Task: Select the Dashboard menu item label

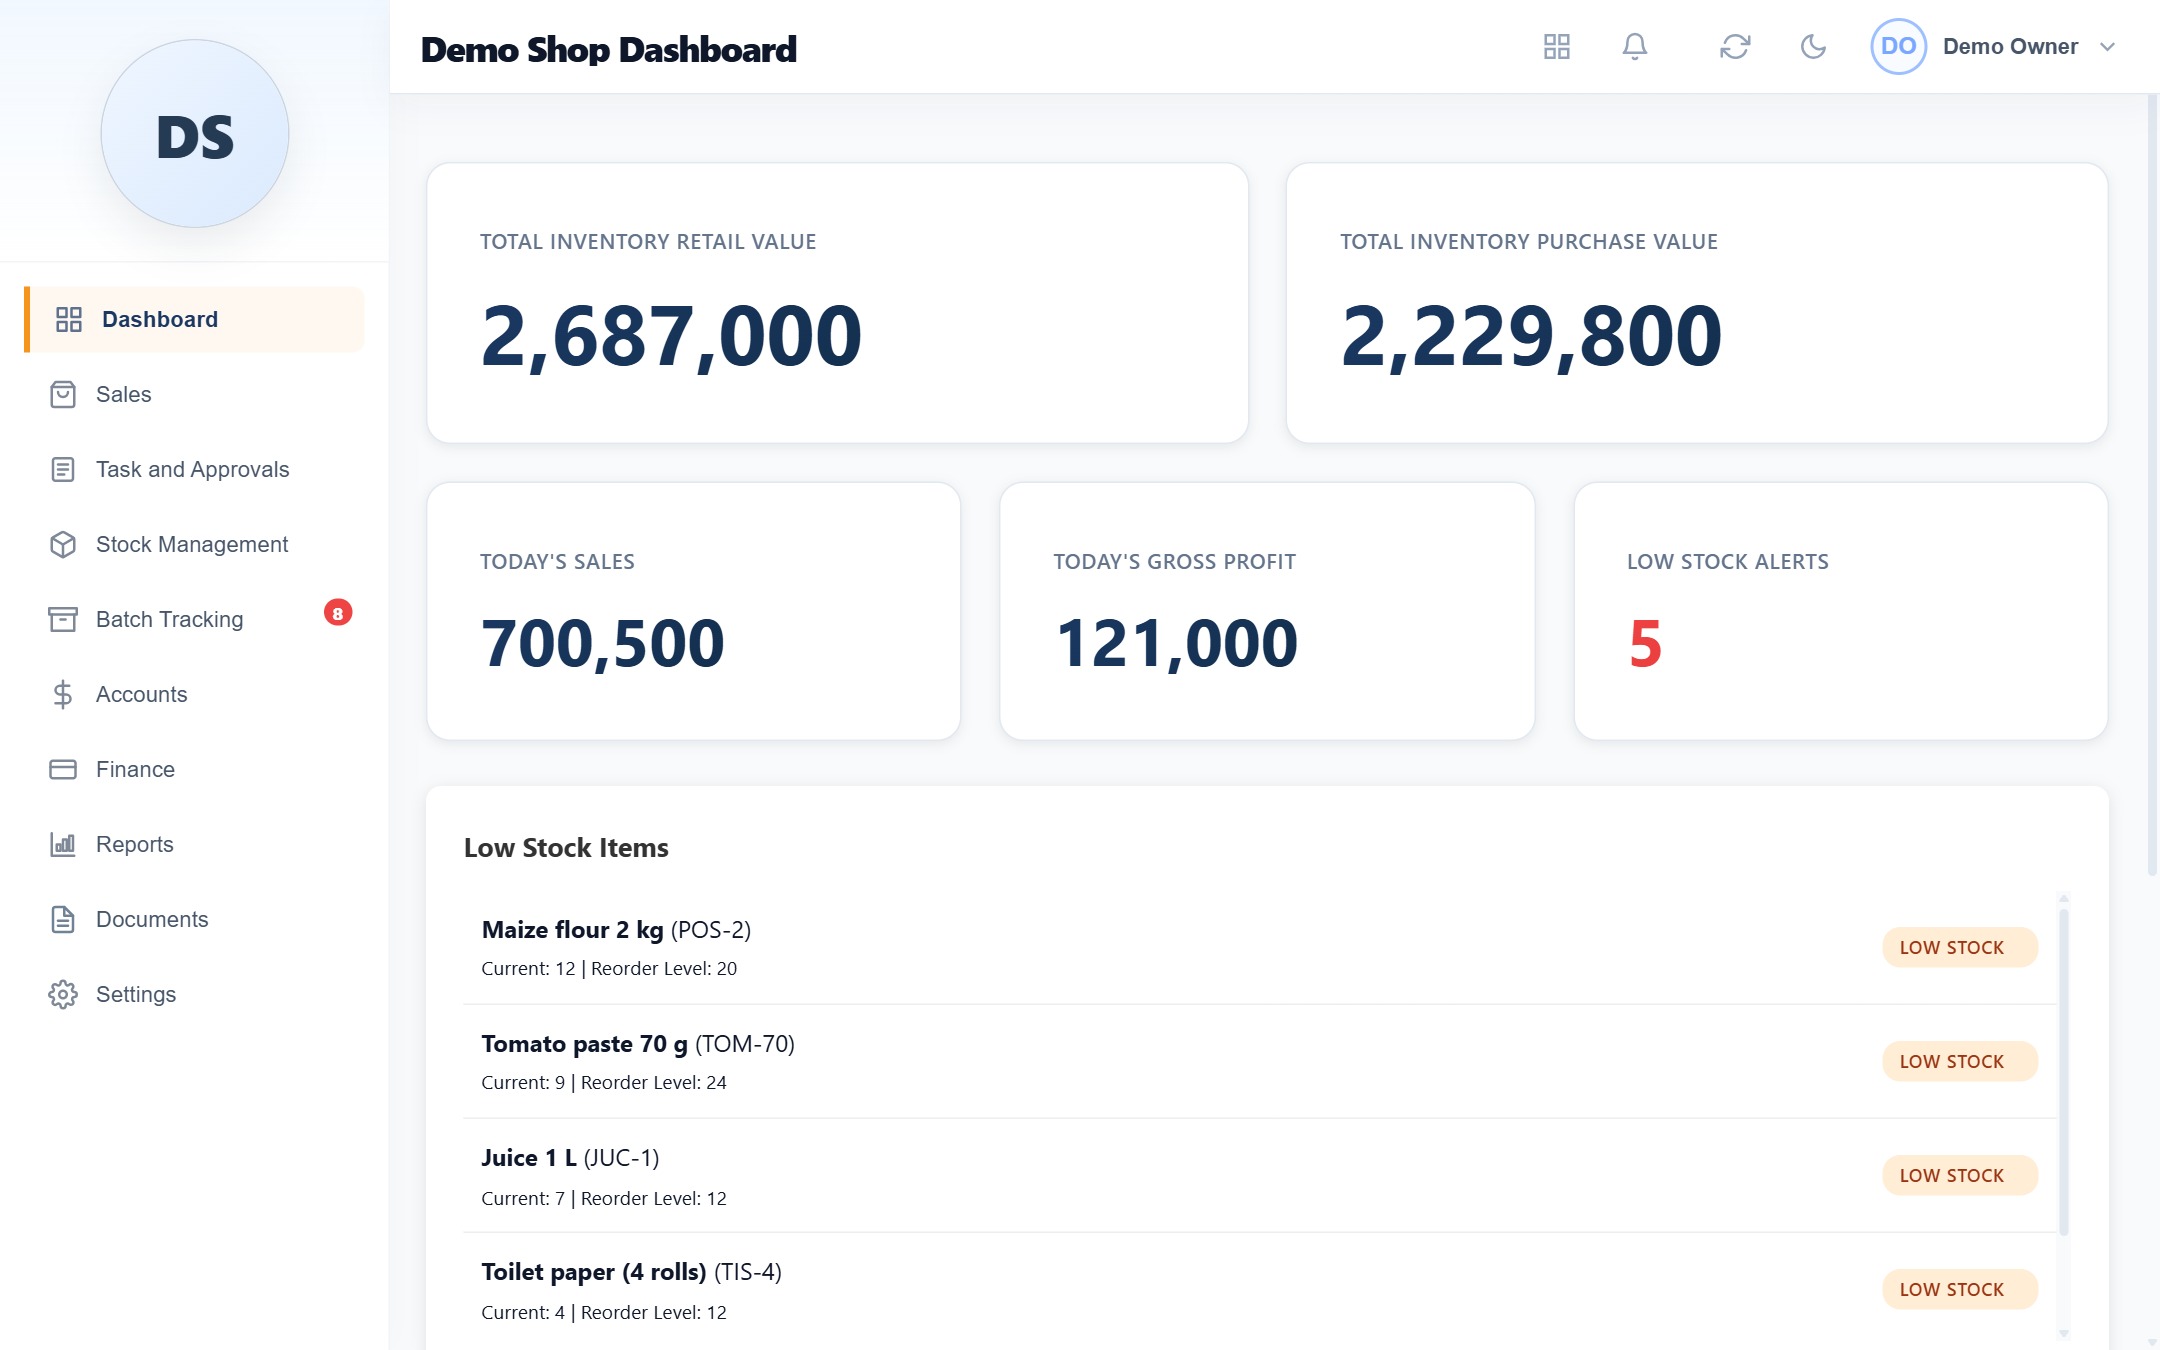Action: (x=160, y=319)
